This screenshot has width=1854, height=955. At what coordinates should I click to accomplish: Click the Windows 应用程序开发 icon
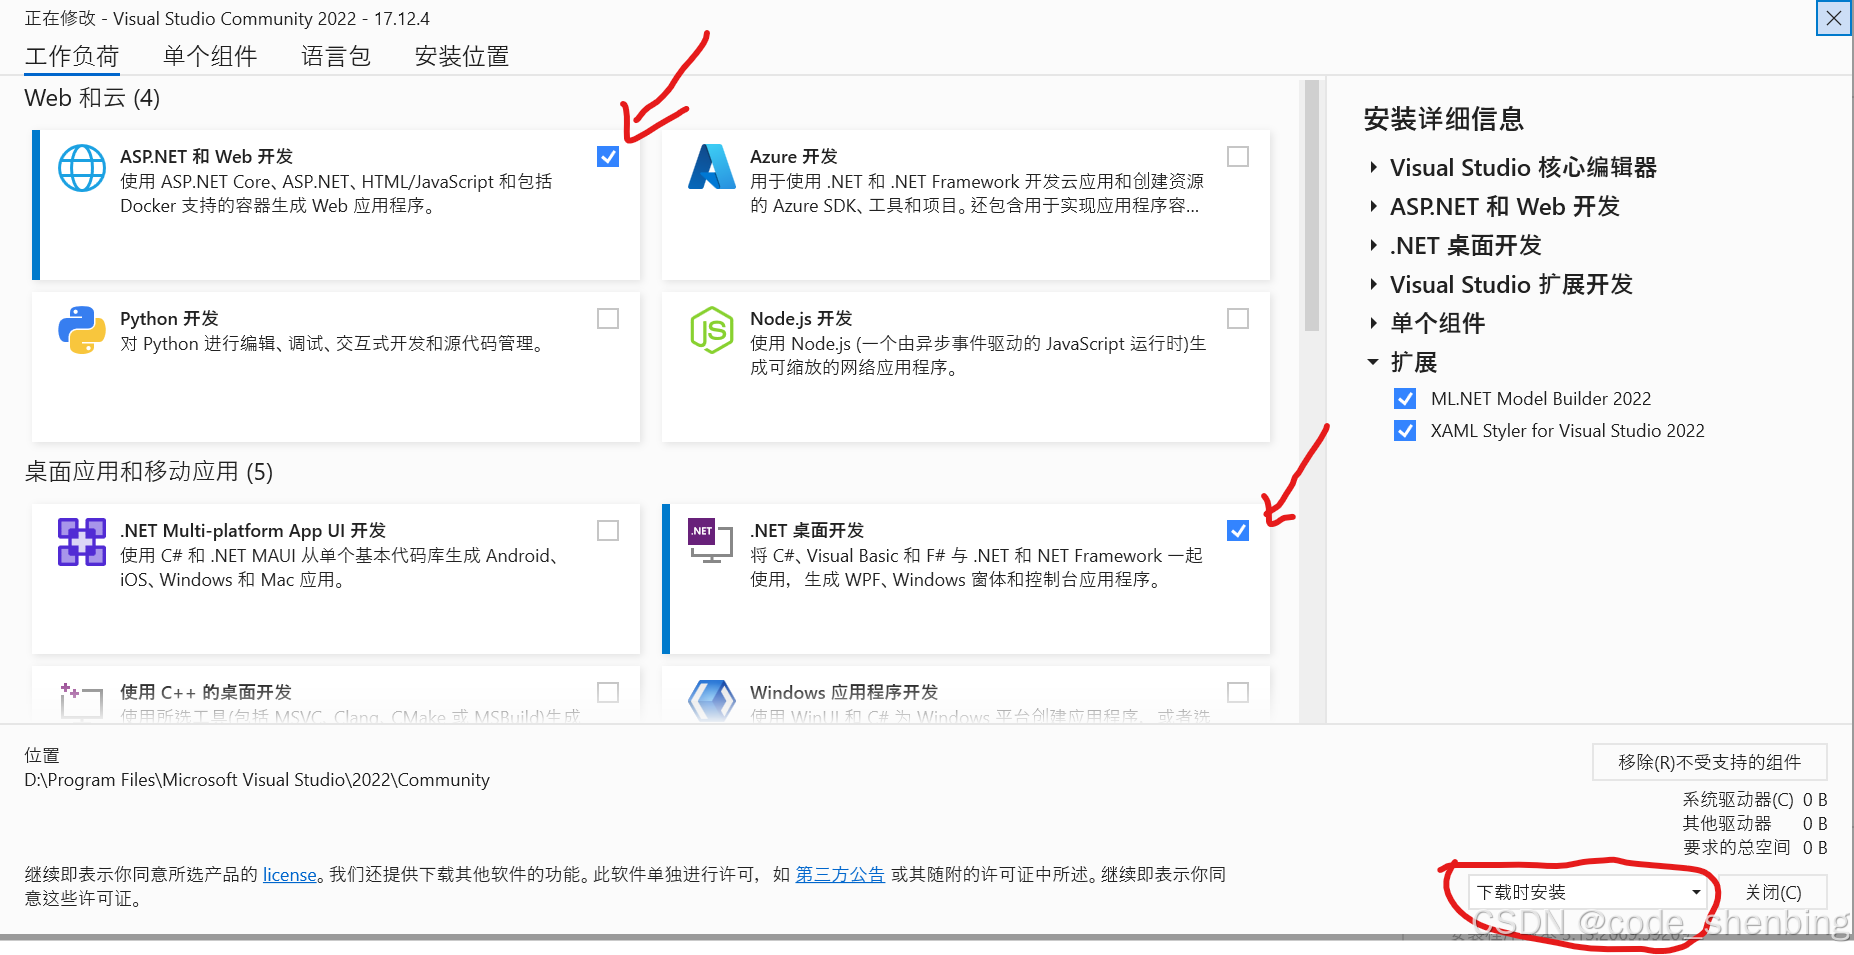[x=712, y=700]
